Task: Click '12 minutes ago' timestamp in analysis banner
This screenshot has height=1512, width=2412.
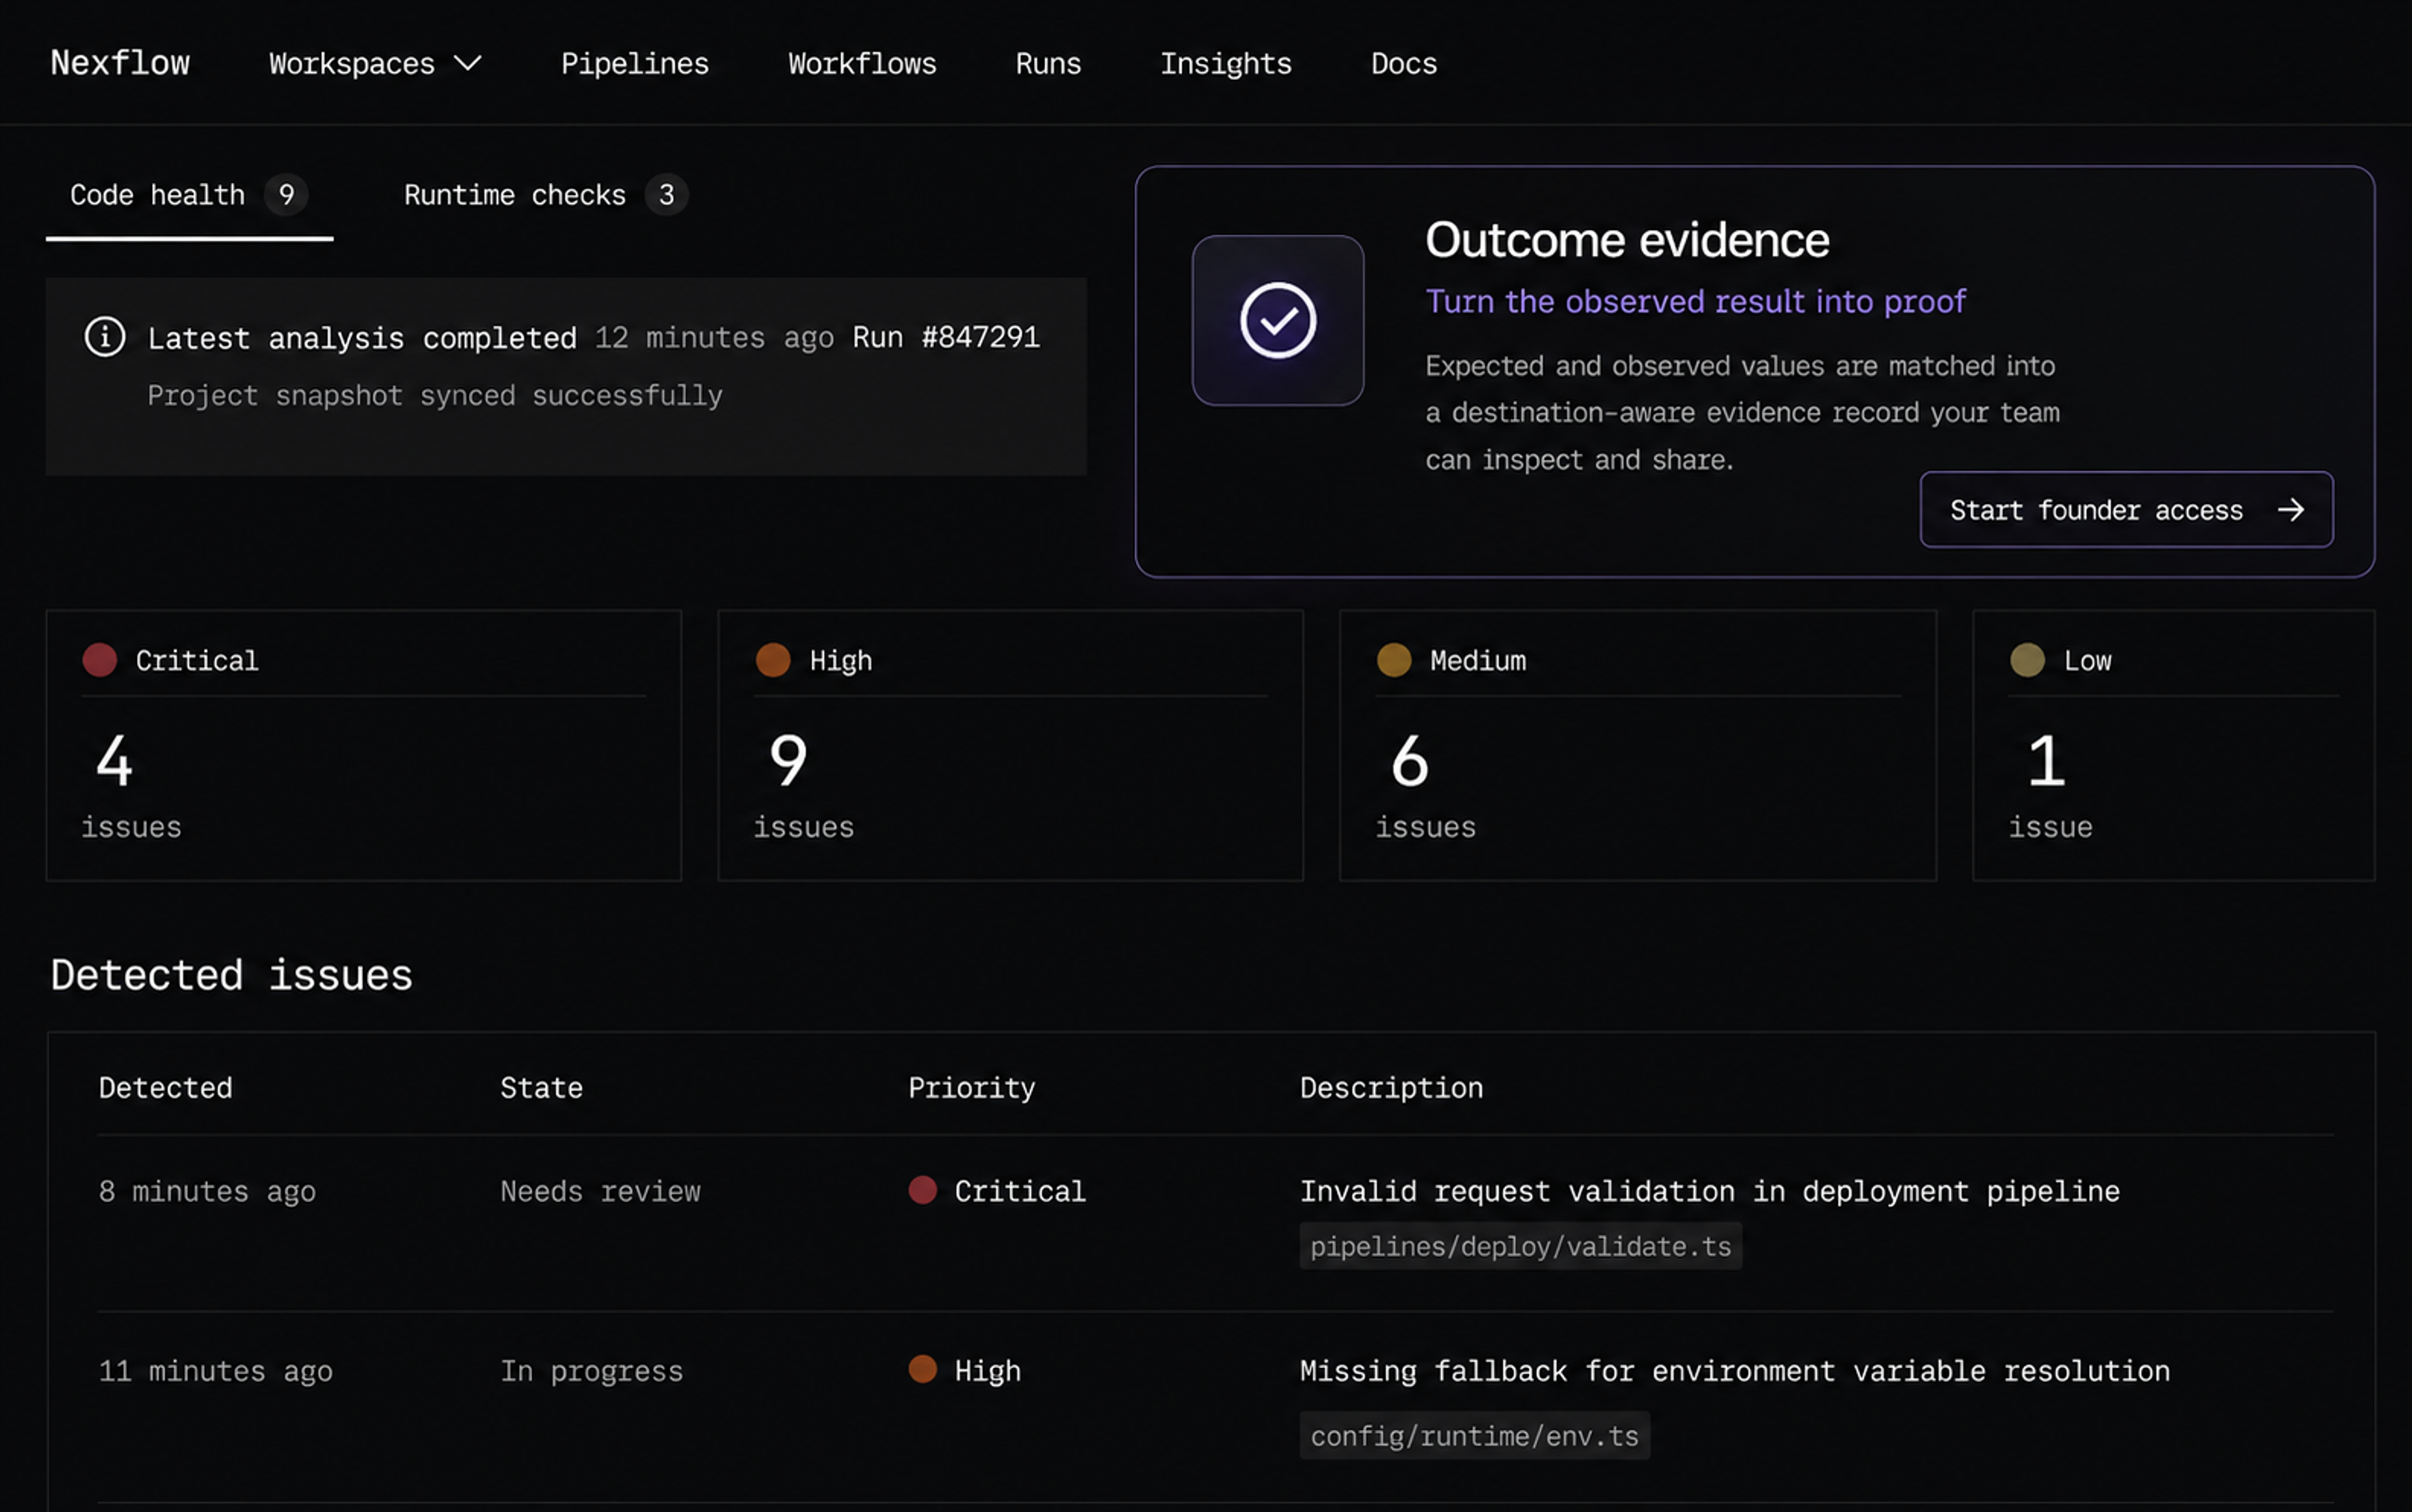Action: (x=714, y=338)
